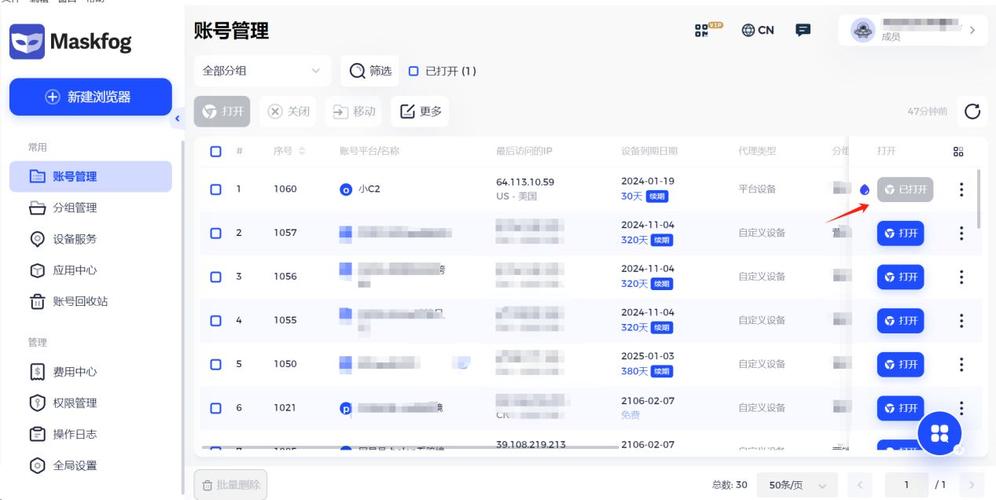Screen dimensions: 996x500
Task: Open the more-options menu for row 1057
Action: 961,233
